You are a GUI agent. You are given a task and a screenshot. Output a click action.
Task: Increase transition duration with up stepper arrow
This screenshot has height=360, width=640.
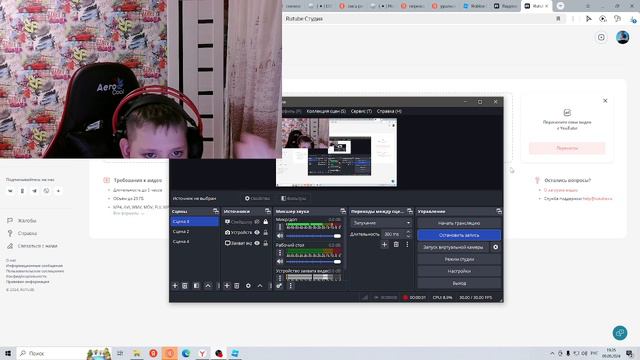(x=408, y=232)
